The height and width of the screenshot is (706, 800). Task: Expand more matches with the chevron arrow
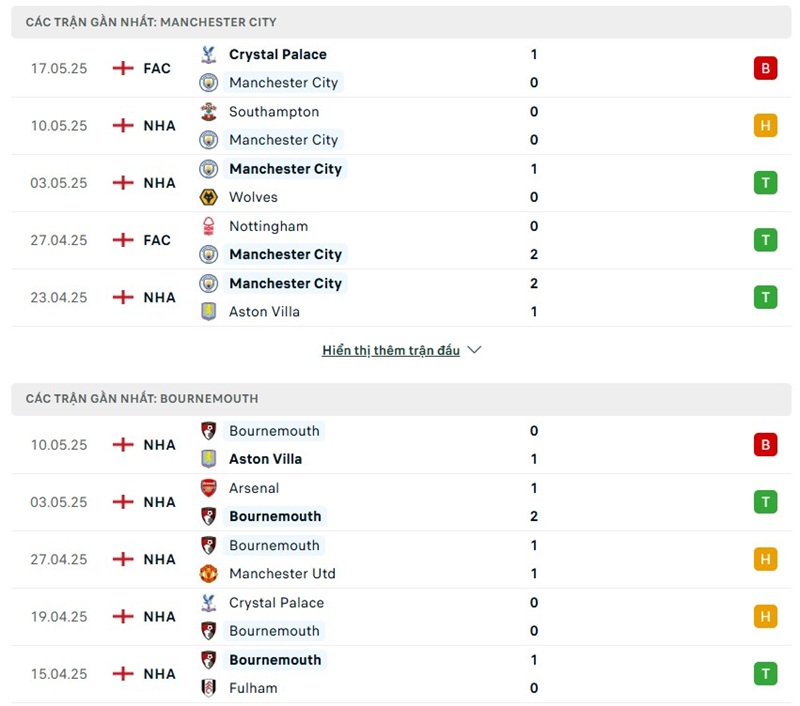pyautogui.click(x=474, y=351)
